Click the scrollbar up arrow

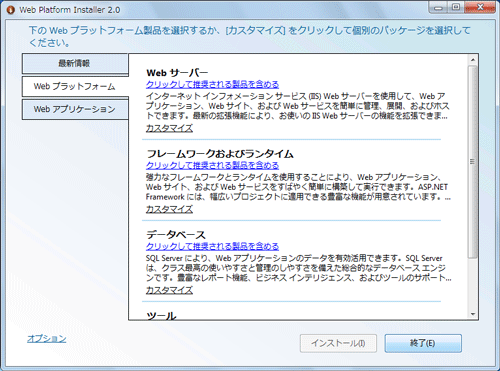(473, 60)
